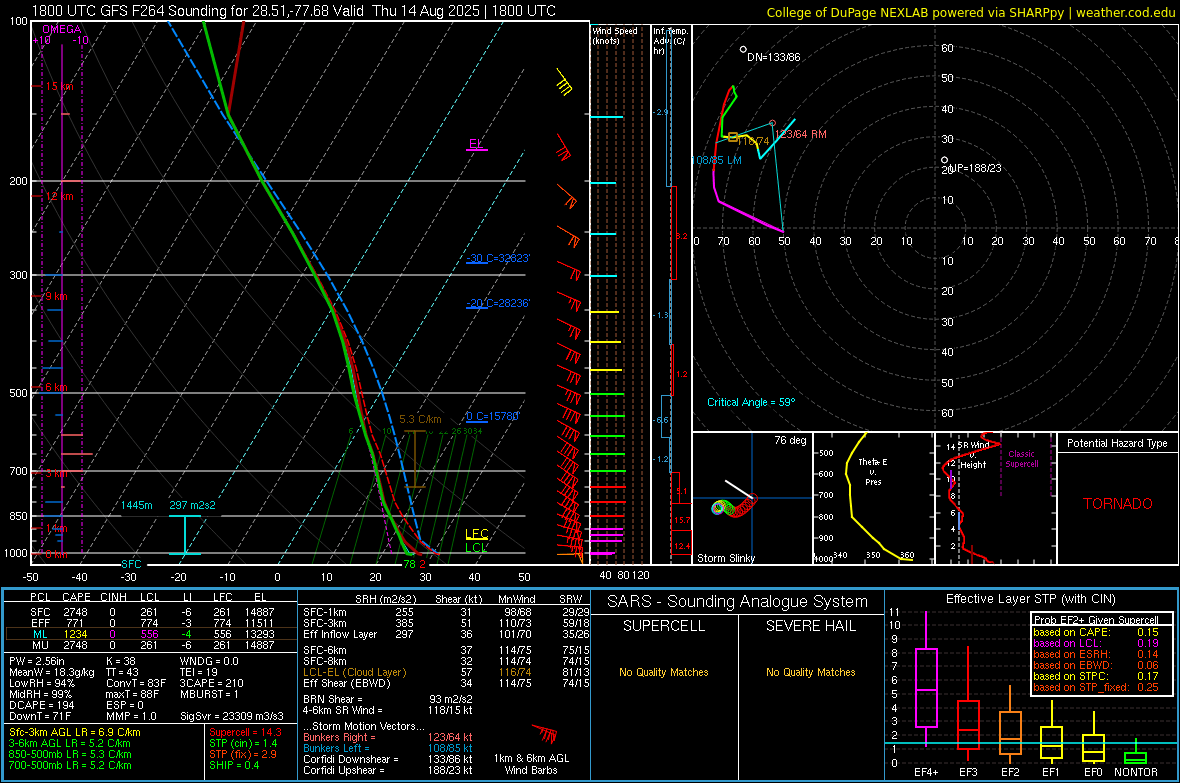
Task: Click the Potential Hazard Type header
Action: (1117, 443)
